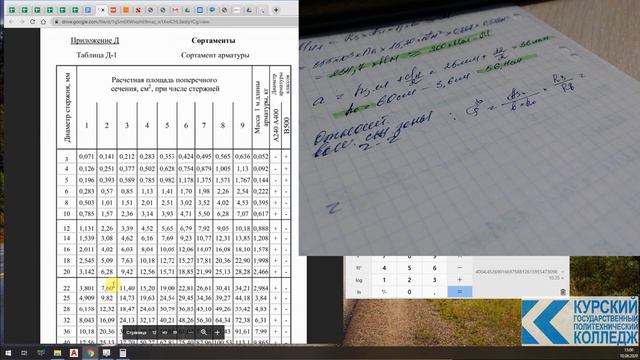Reset PDF zoom with magnifier icon
640x360 pixels.
[204, 332]
